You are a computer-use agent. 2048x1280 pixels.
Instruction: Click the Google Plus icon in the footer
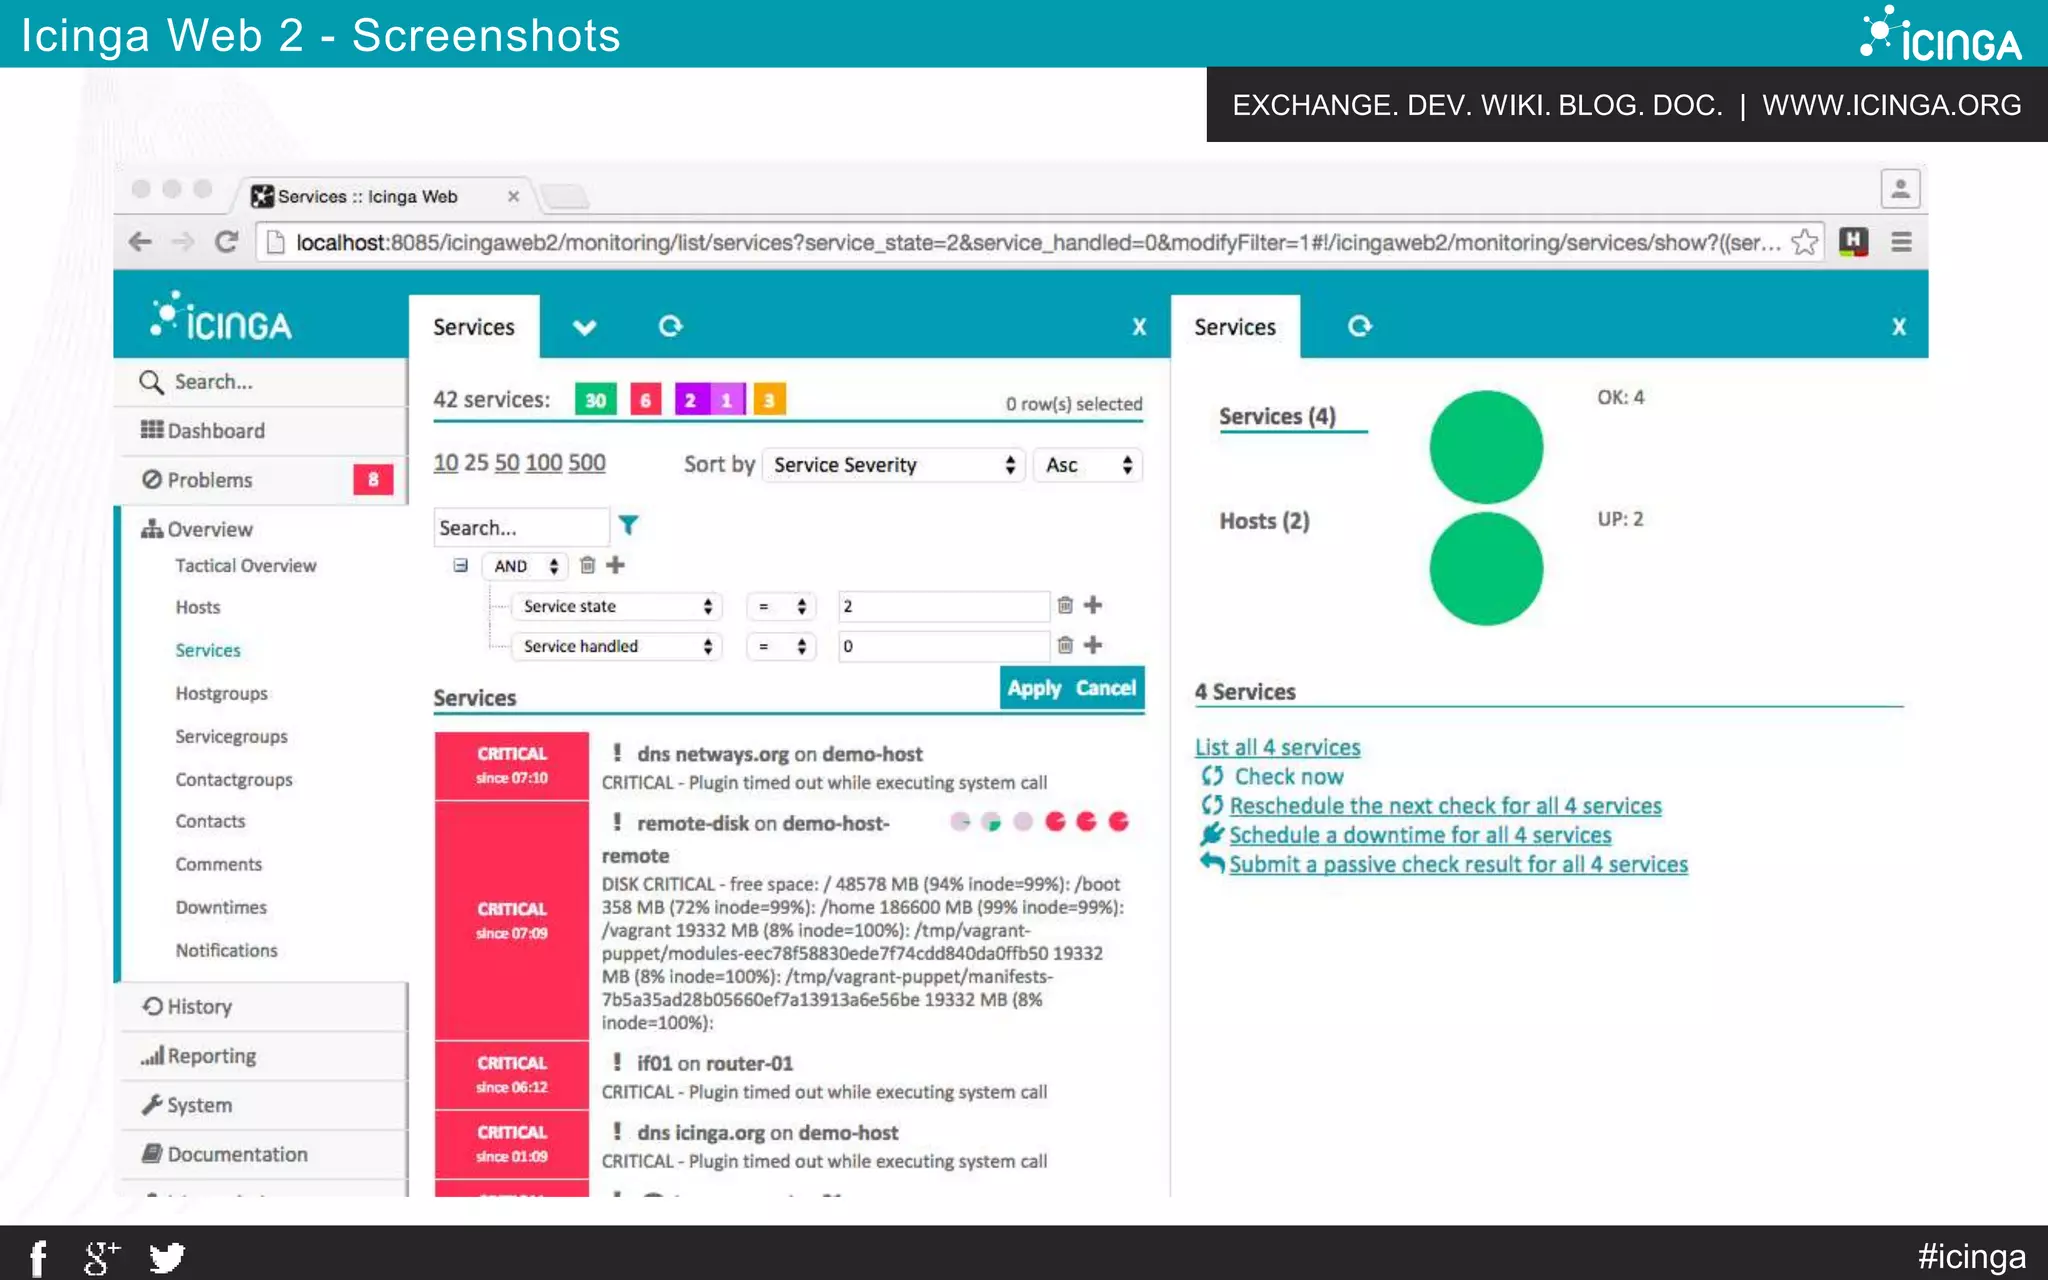pos(101,1257)
